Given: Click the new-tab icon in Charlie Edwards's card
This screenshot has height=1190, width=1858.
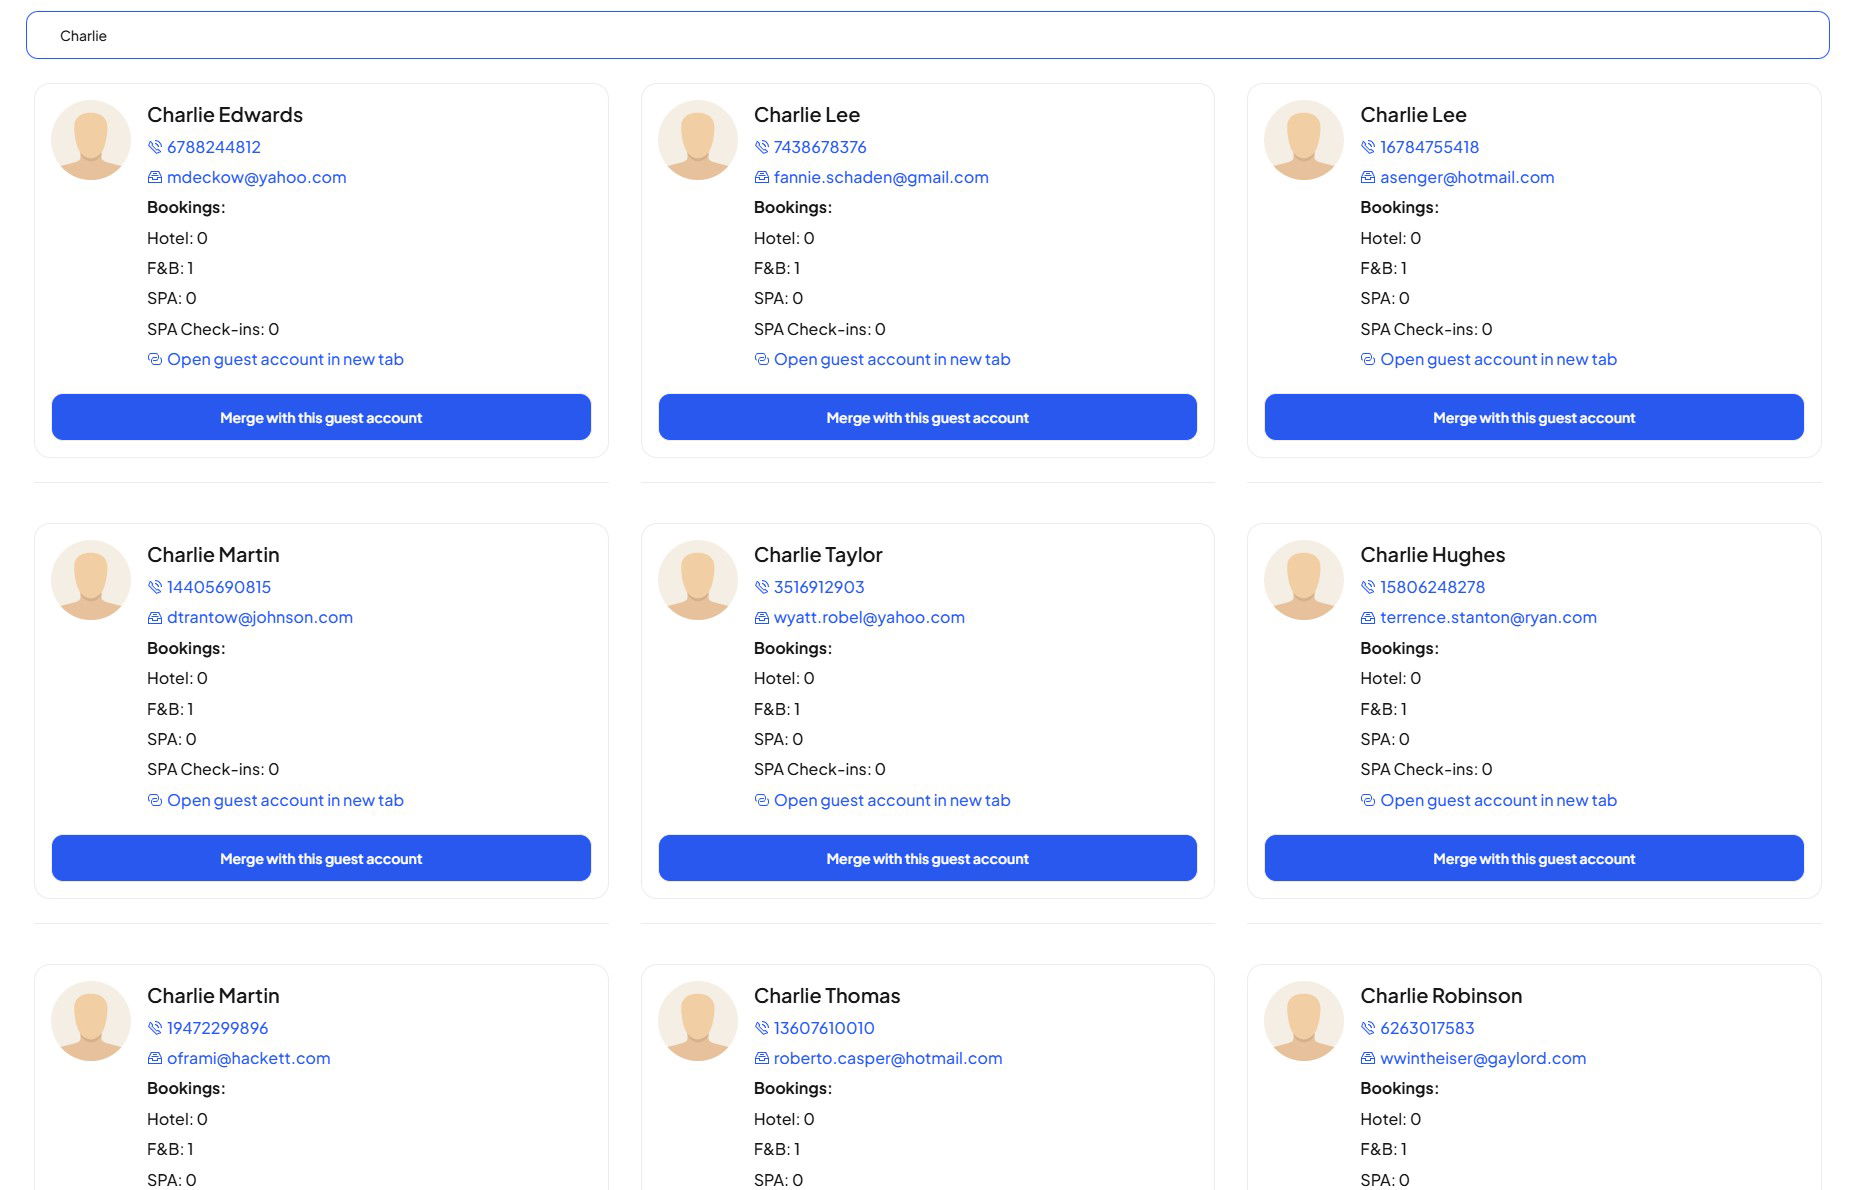Looking at the screenshot, I should point(155,359).
